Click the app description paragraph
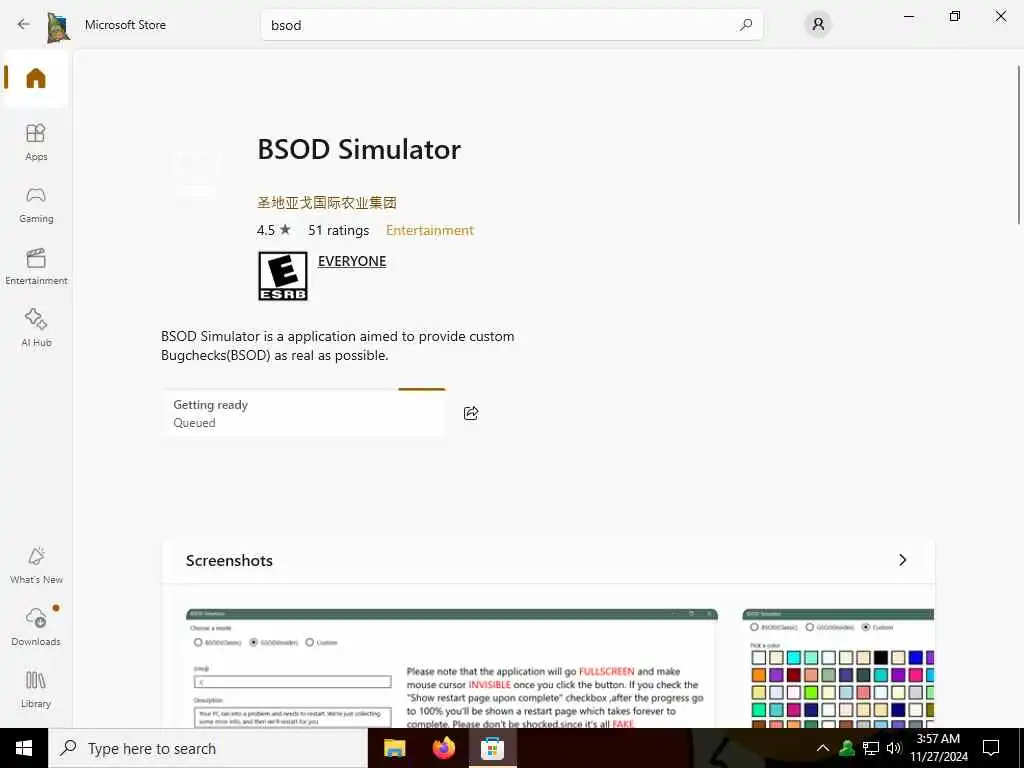The width and height of the screenshot is (1024, 768). (338, 345)
